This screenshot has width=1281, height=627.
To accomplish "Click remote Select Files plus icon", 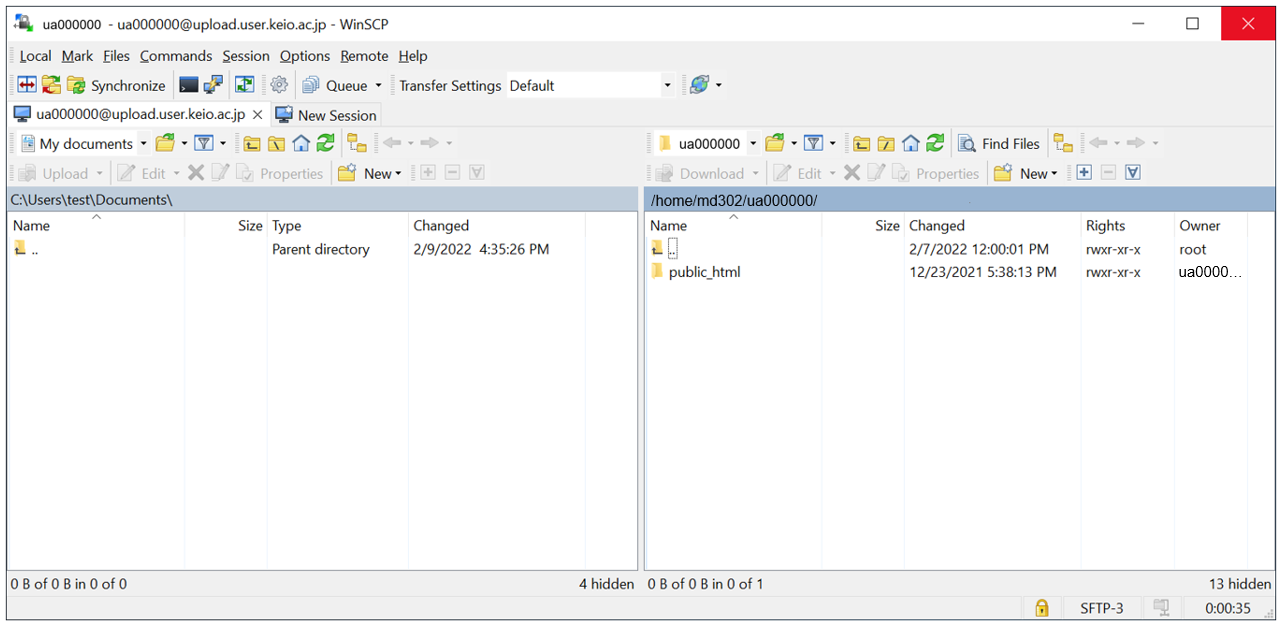I will pyautogui.click(x=1084, y=173).
